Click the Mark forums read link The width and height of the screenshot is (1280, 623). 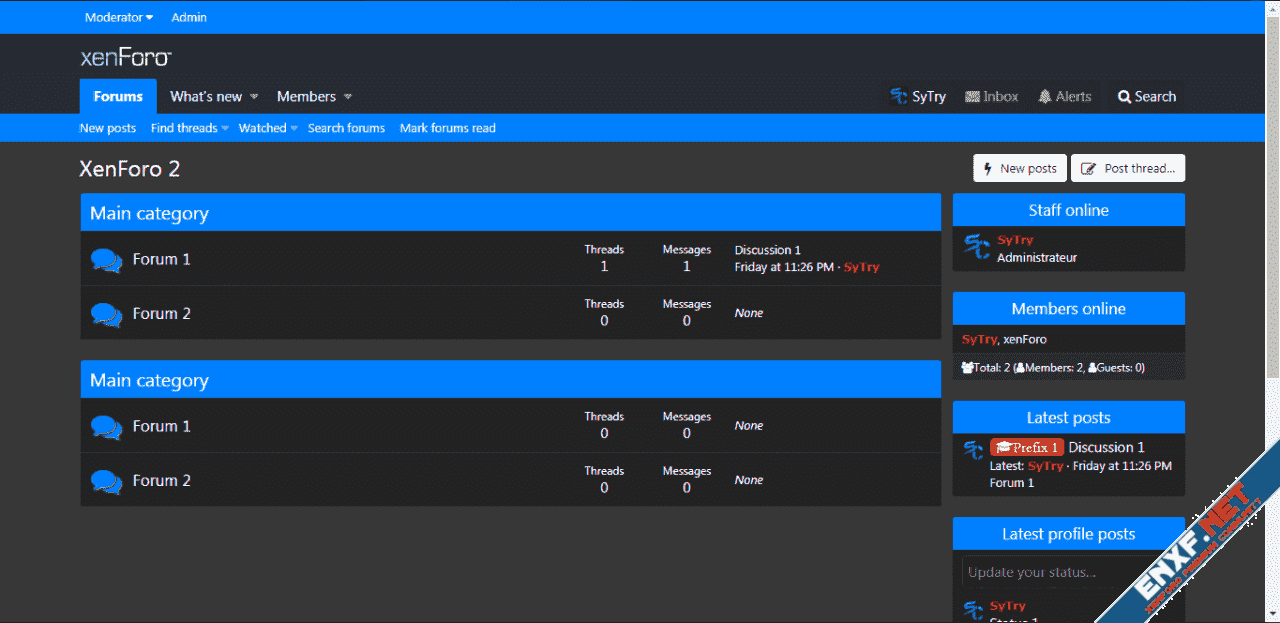[447, 128]
